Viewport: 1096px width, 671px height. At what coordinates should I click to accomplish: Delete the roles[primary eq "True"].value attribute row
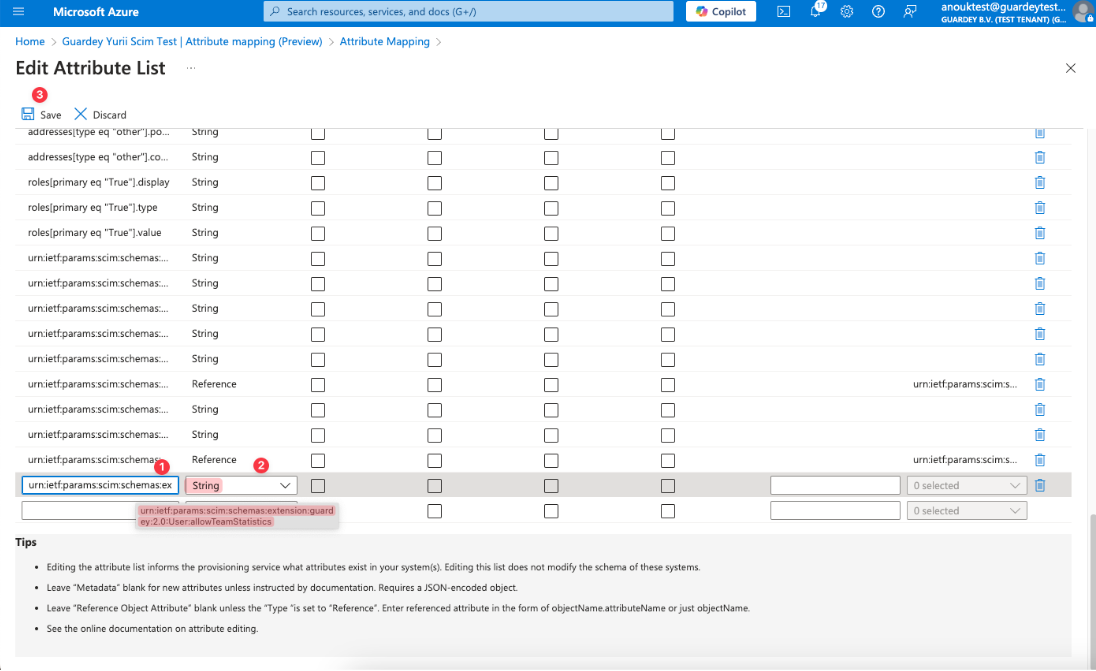(1039, 233)
